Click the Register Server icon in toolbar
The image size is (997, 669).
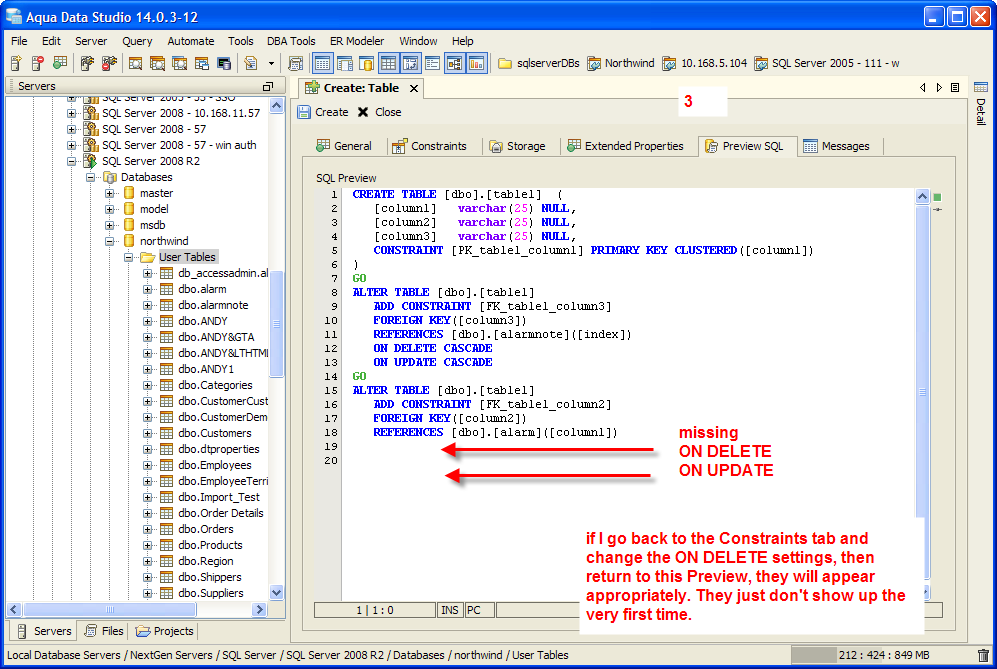[17, 63]
